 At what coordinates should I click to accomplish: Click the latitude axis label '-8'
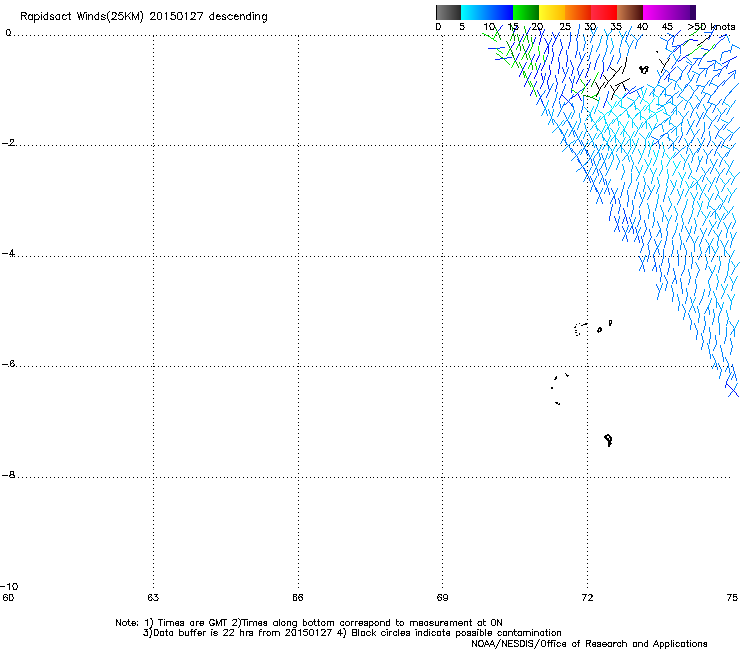[x=9, y=475]
